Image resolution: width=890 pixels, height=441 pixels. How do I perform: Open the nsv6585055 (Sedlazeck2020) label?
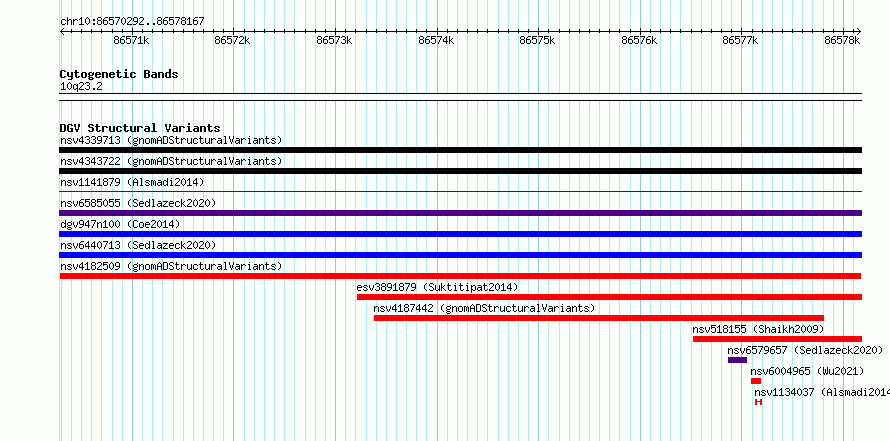pos(138,203)
